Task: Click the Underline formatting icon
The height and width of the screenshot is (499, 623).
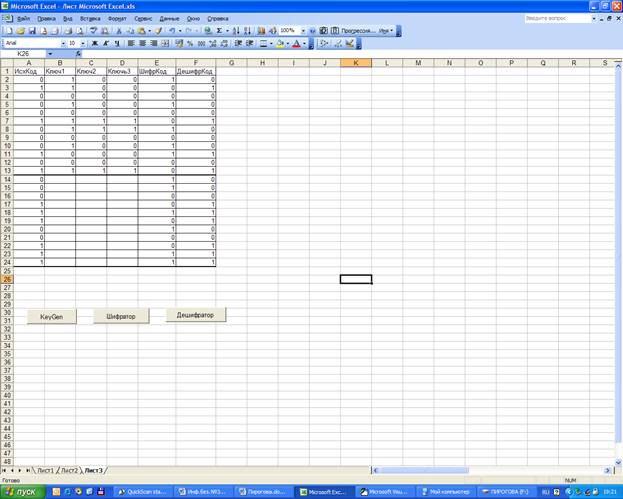Action: tap(117, 43)
